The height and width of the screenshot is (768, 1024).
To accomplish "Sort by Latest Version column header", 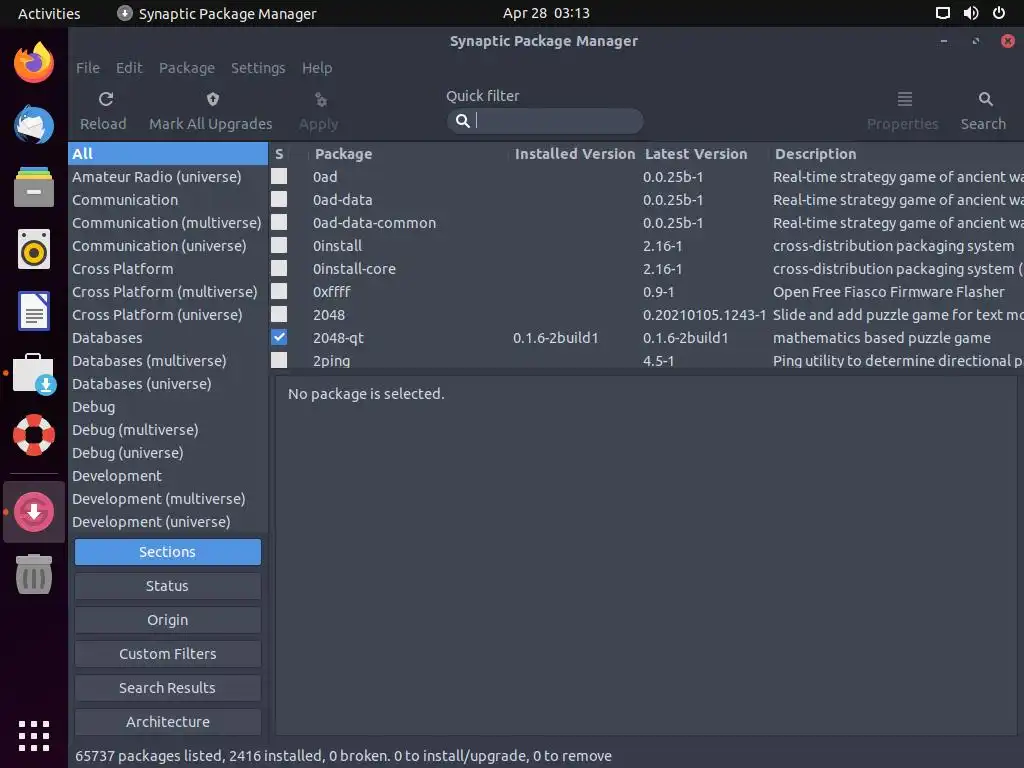I will click(704, 154).
